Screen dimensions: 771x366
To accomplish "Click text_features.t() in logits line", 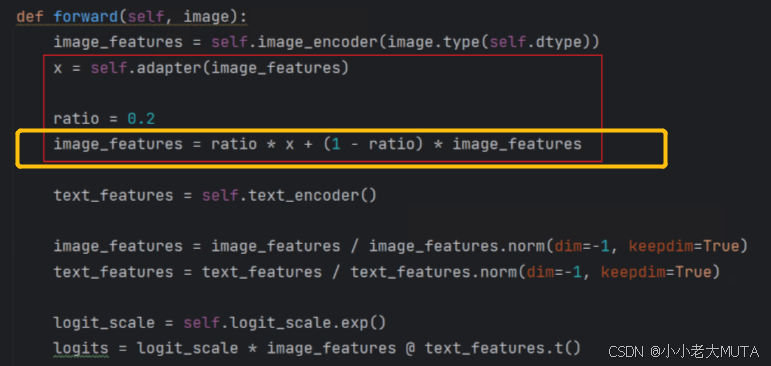I will 503,348.
